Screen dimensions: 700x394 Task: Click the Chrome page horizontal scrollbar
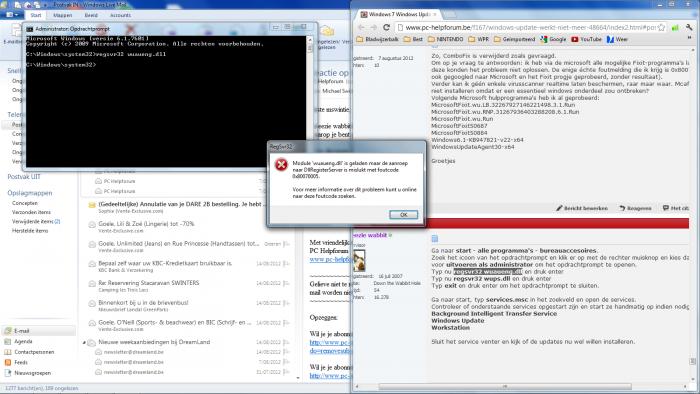(504, 386)
